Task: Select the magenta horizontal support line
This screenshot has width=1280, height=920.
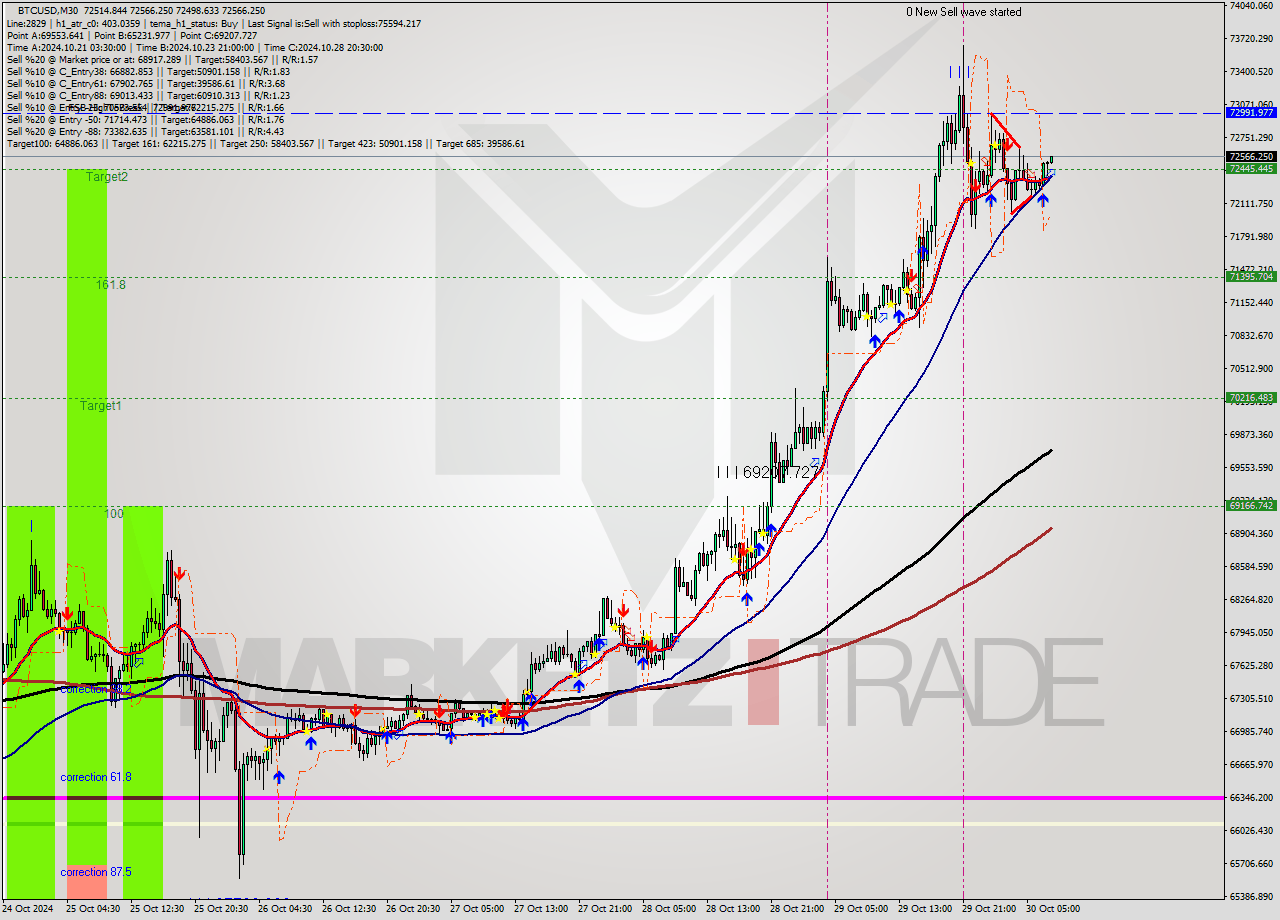Action: 612,798
